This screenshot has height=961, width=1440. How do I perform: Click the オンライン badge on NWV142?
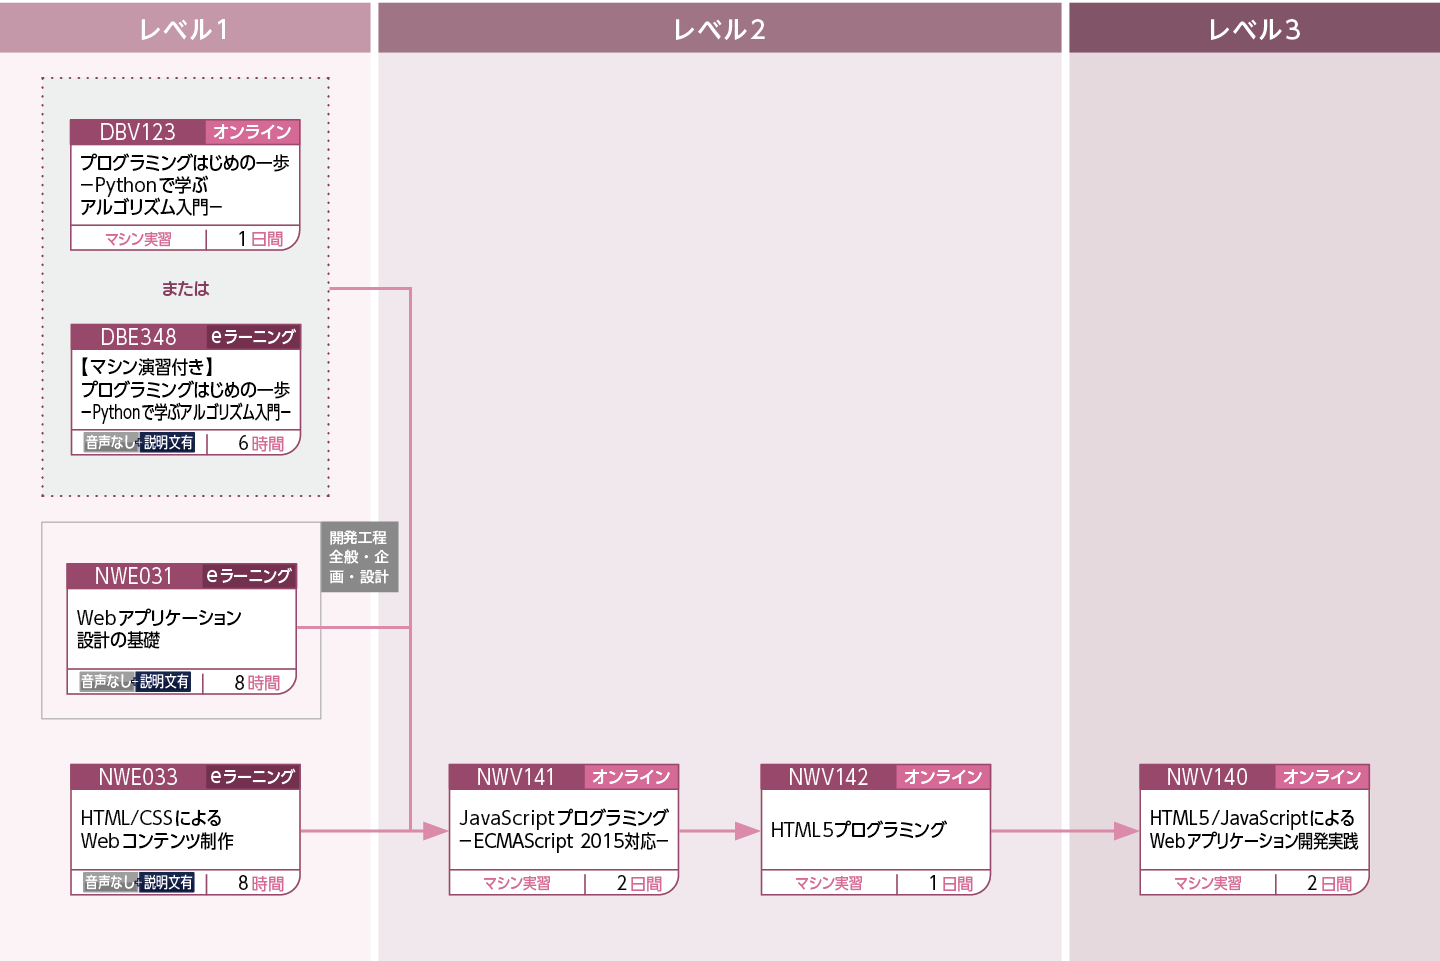click(x=943, y=777)
